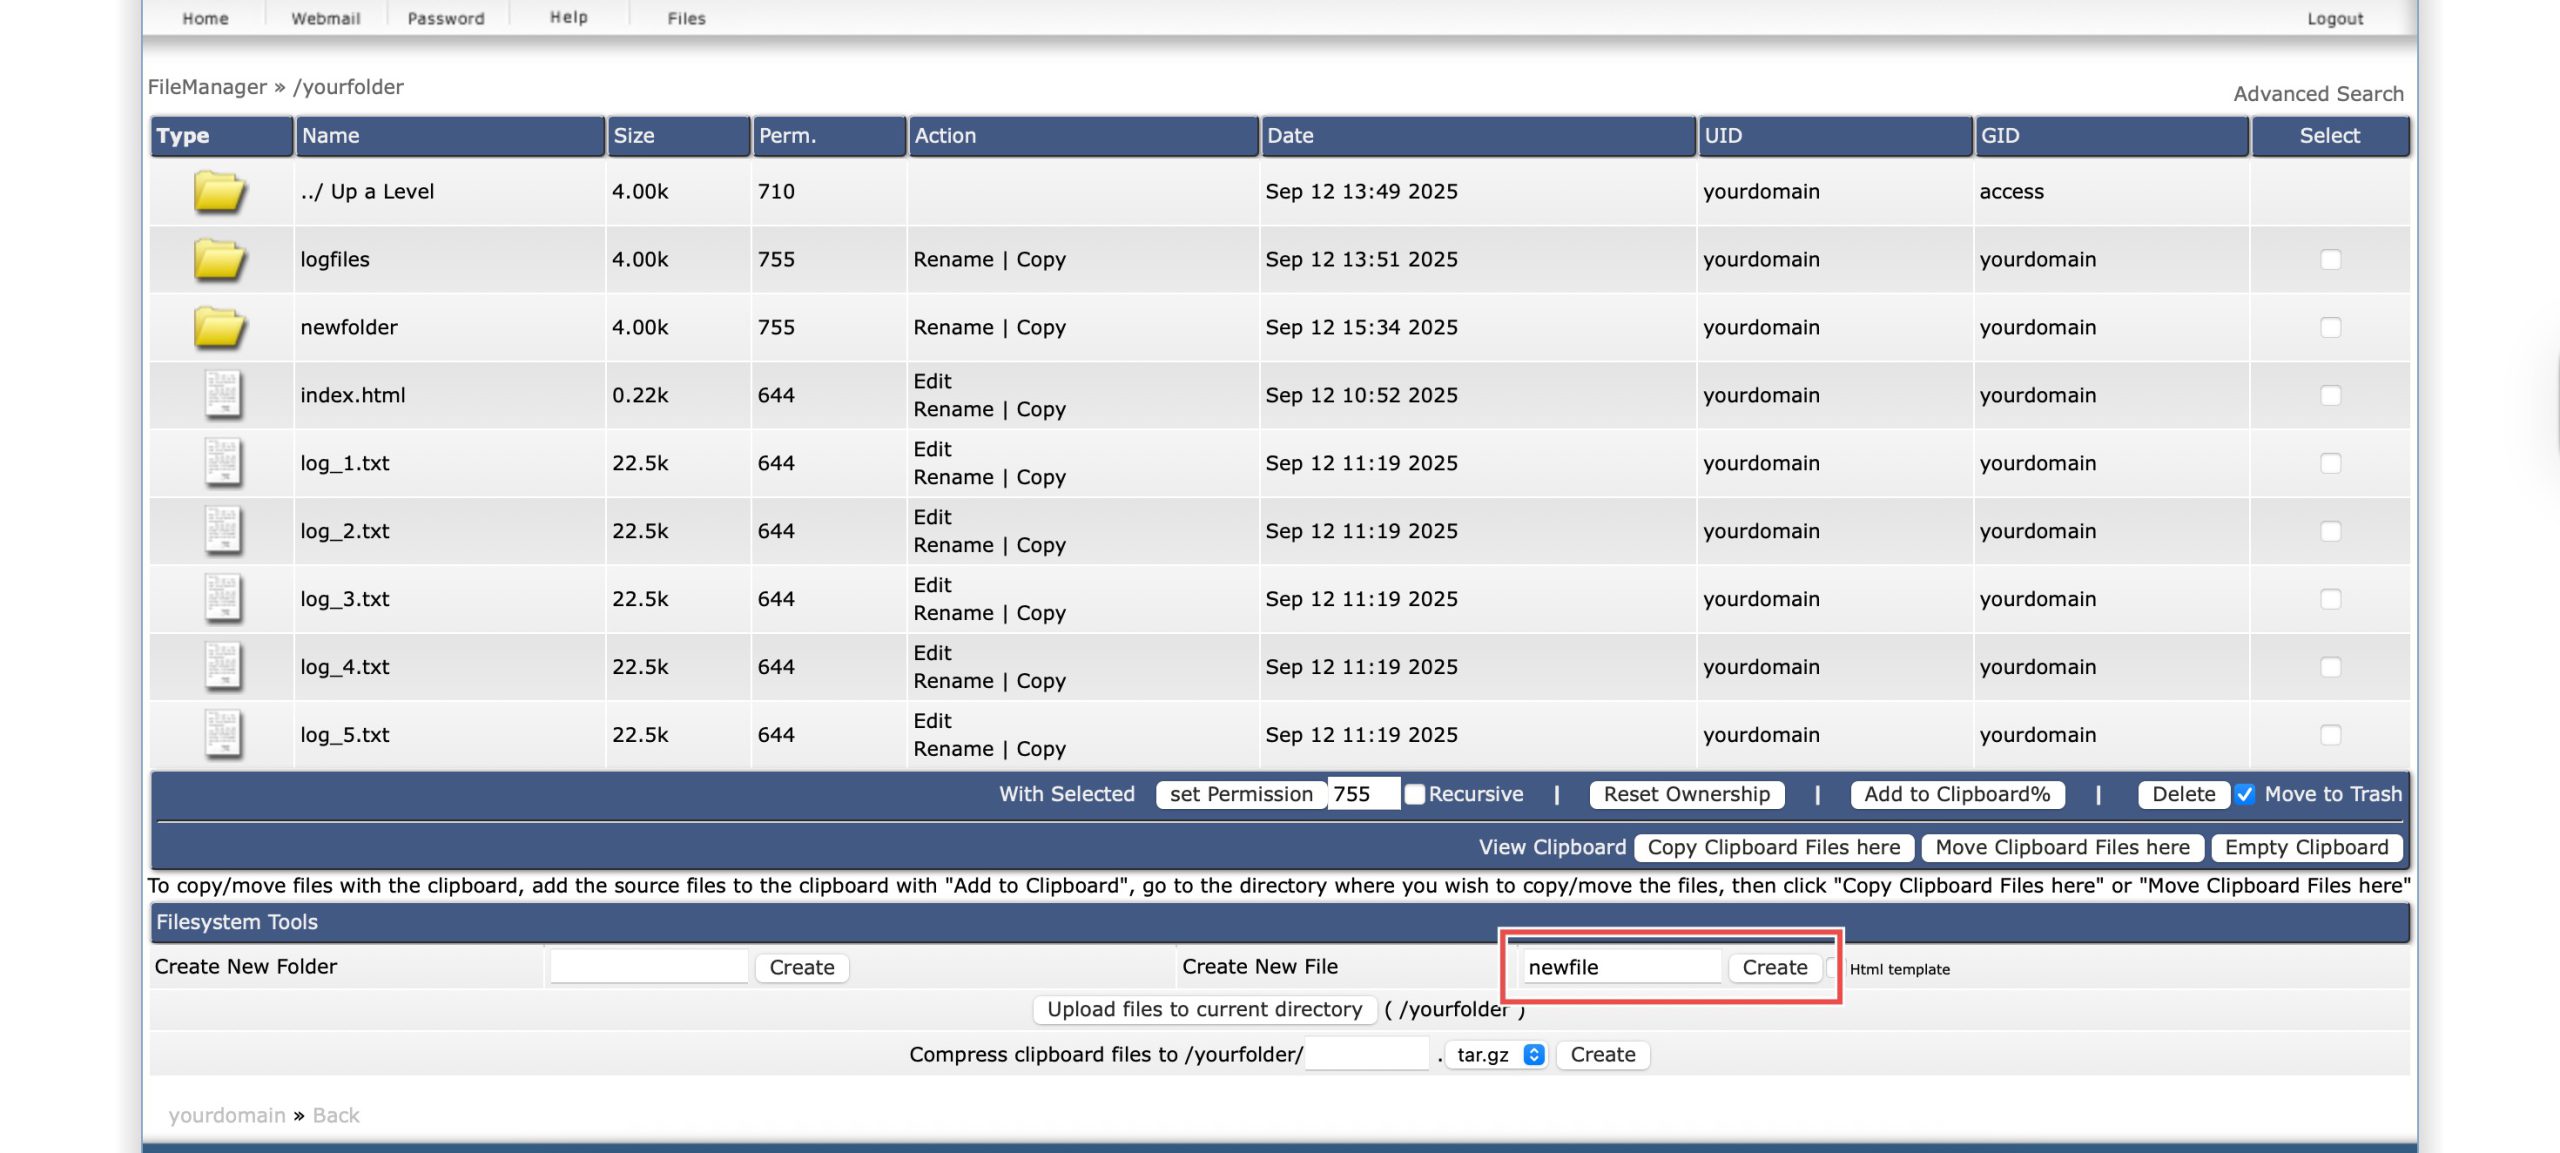Edit the log_3.txt file
The image size is (2560, 1153).
[x=932, y=585]
